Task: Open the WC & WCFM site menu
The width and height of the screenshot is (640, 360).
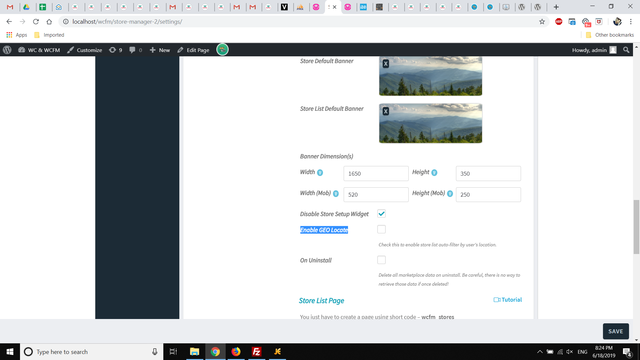Action: click(39, 50)
